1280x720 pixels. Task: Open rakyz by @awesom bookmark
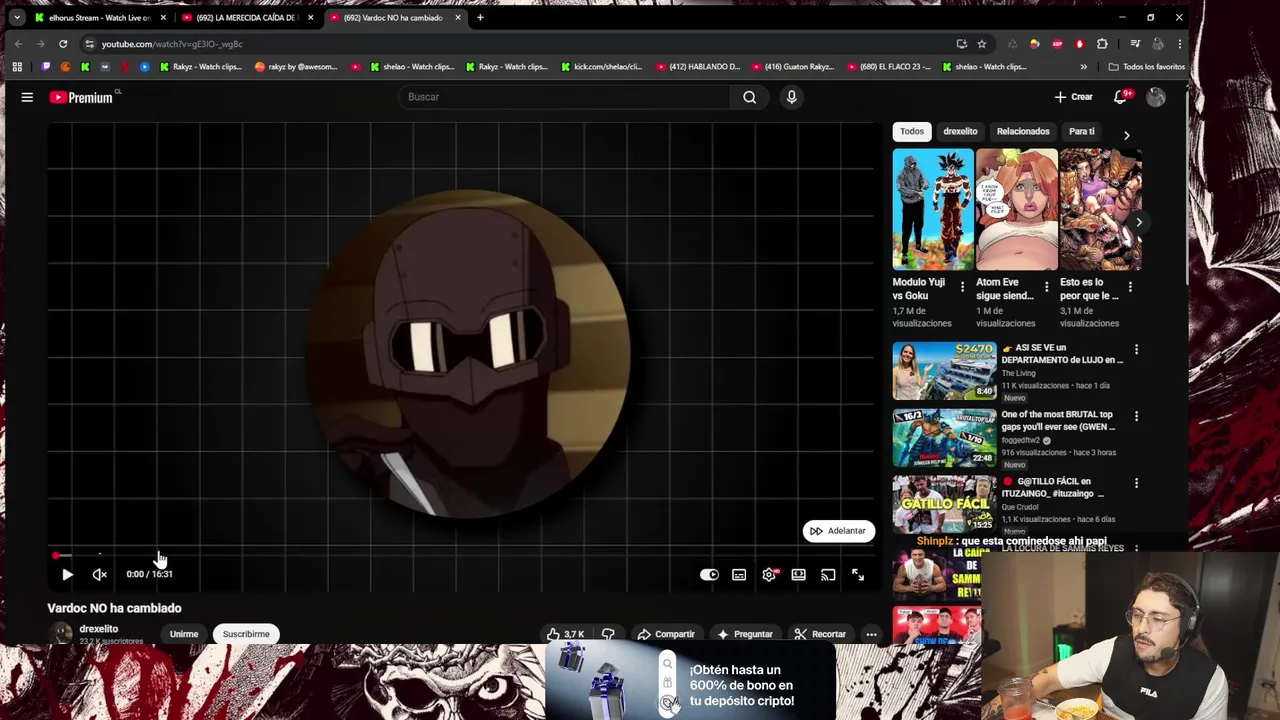[296, 67]
